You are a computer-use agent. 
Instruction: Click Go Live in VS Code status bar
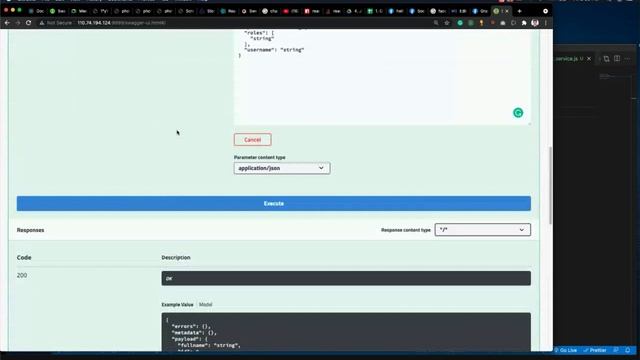(x=566, y=350)
